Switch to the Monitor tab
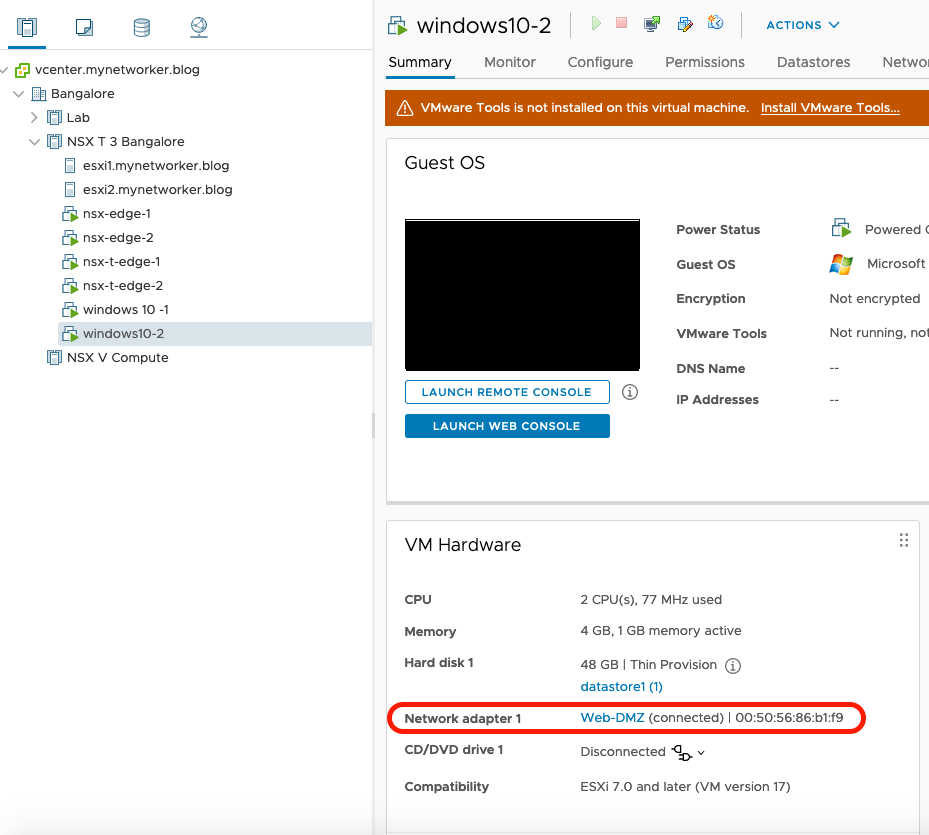Screen dimensions: 929x835 click(x=510, y=62)
